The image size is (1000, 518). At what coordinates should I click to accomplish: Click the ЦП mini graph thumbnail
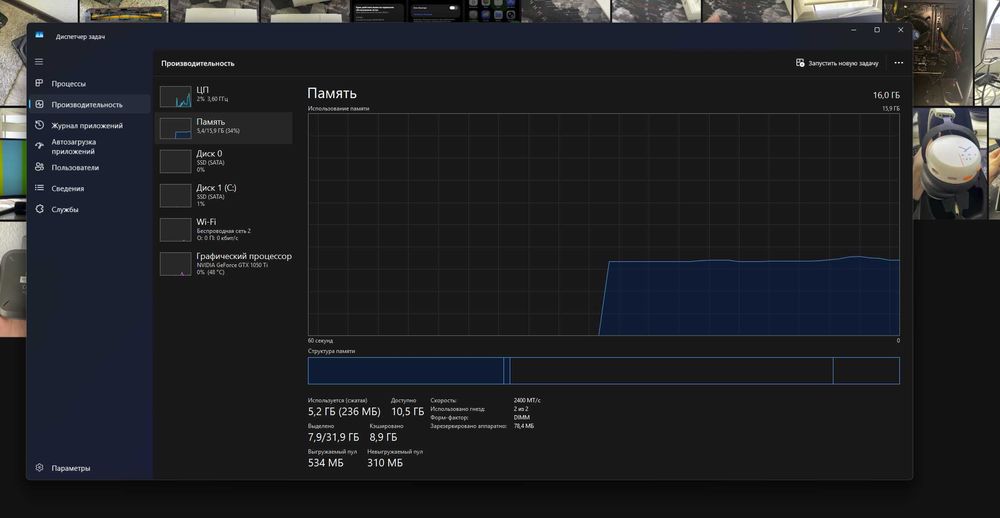point(175,96)
